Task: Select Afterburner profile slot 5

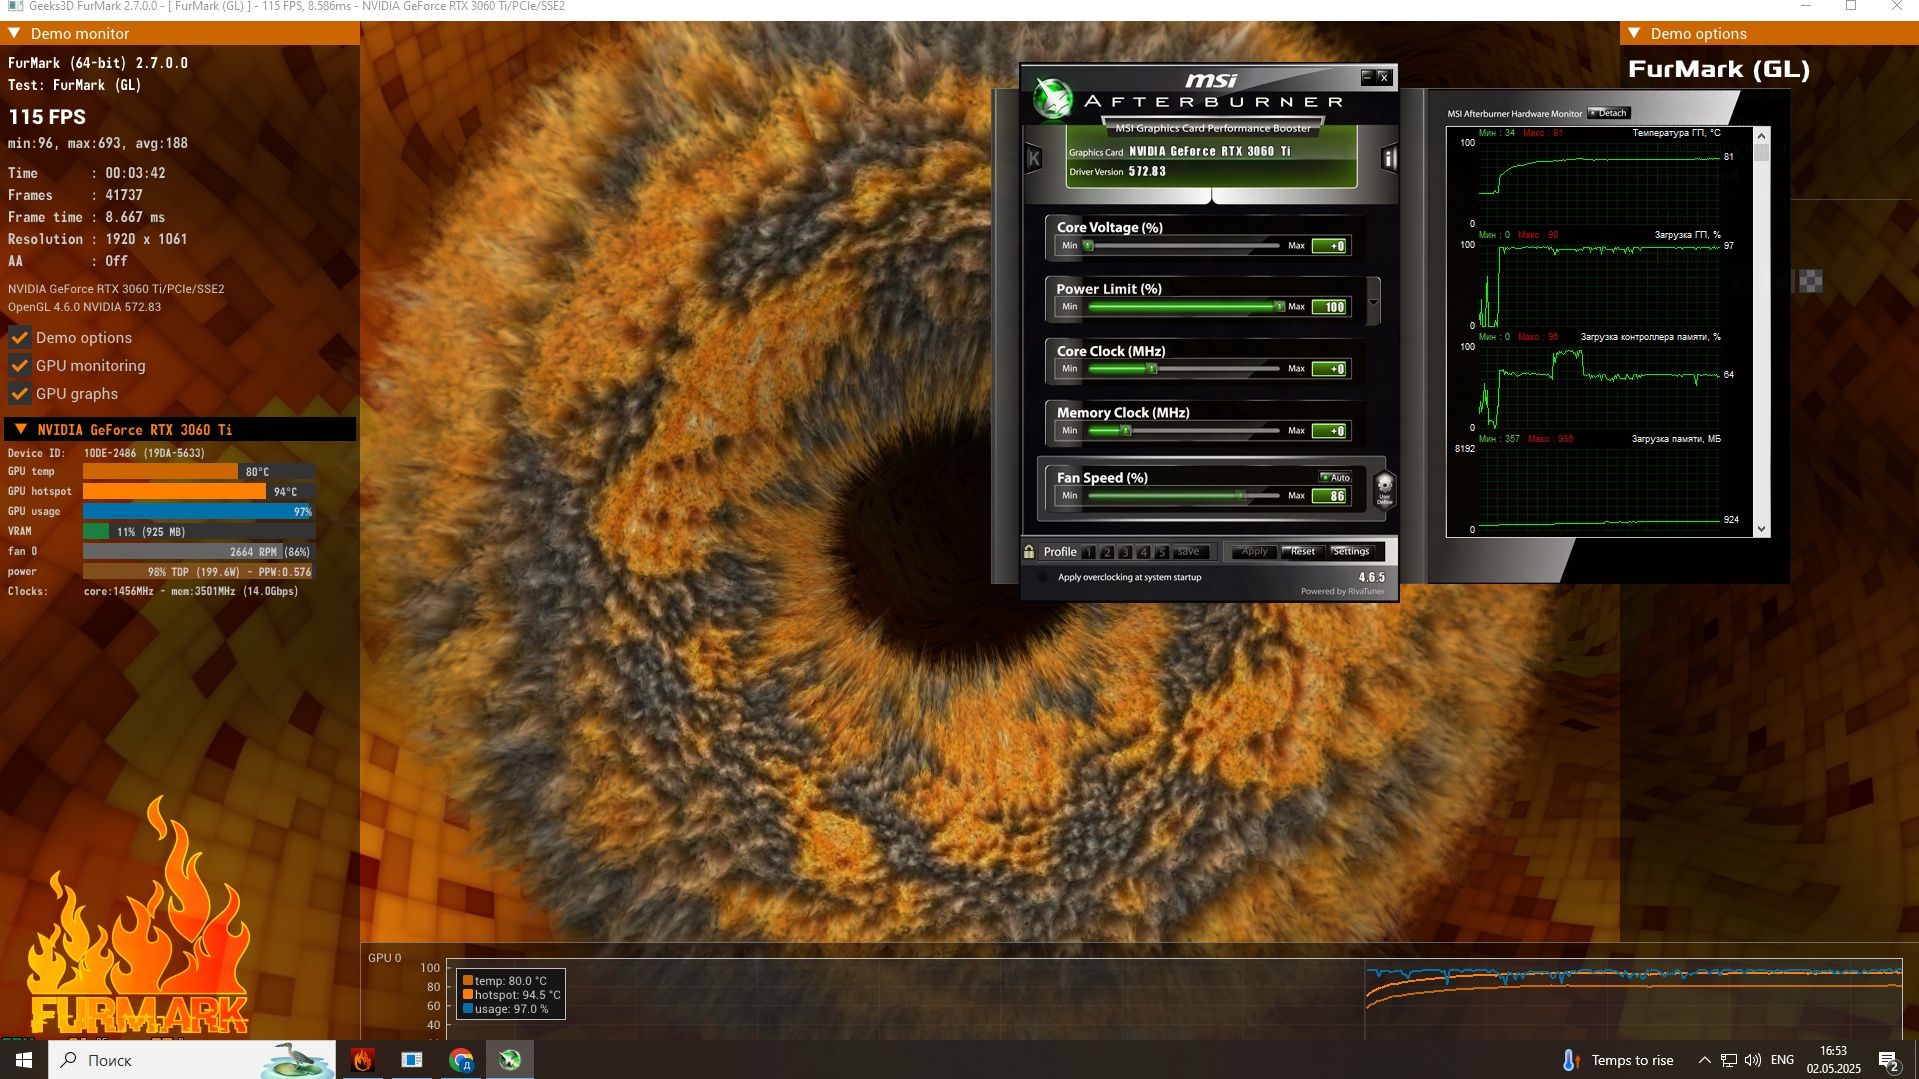Action: [1161, 552]
